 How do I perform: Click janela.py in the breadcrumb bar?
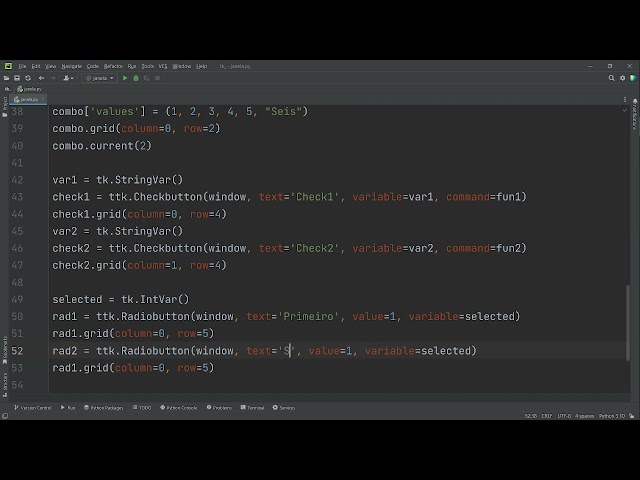30,89
